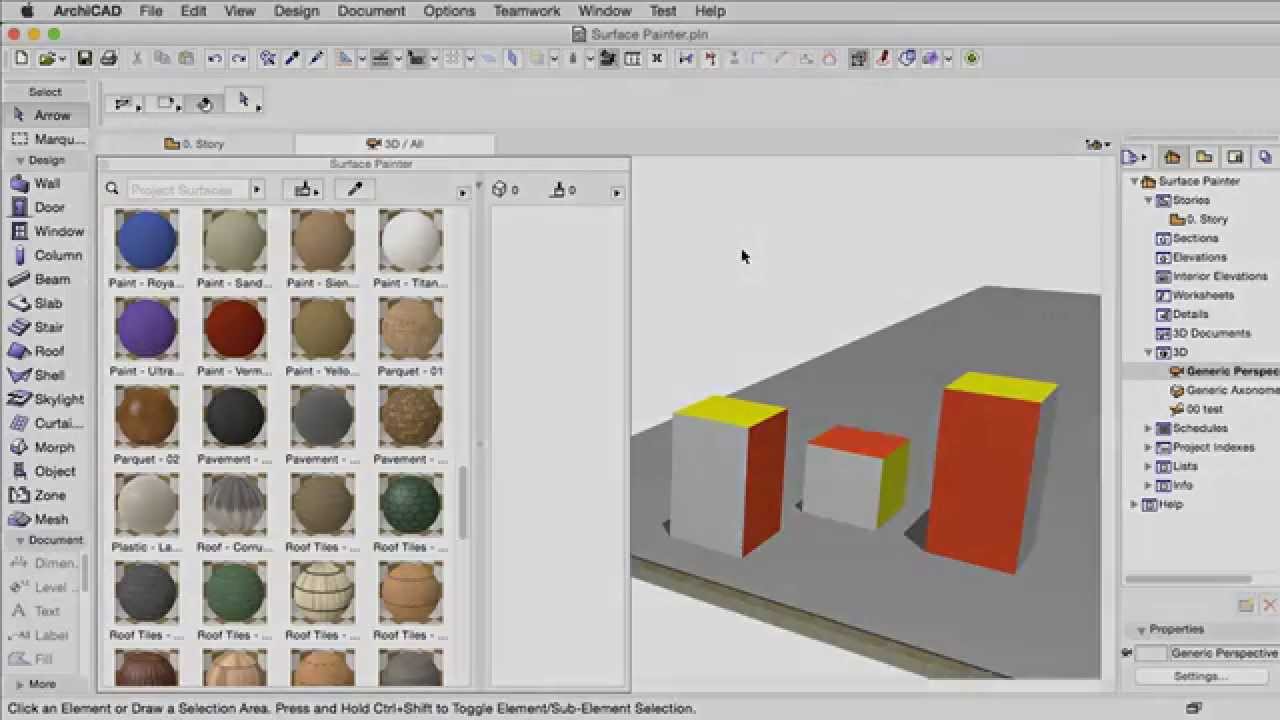The height and width of the screenshot is (720, 1280).
Task: Select the Beam tool
Action: (x=45, y=279)
